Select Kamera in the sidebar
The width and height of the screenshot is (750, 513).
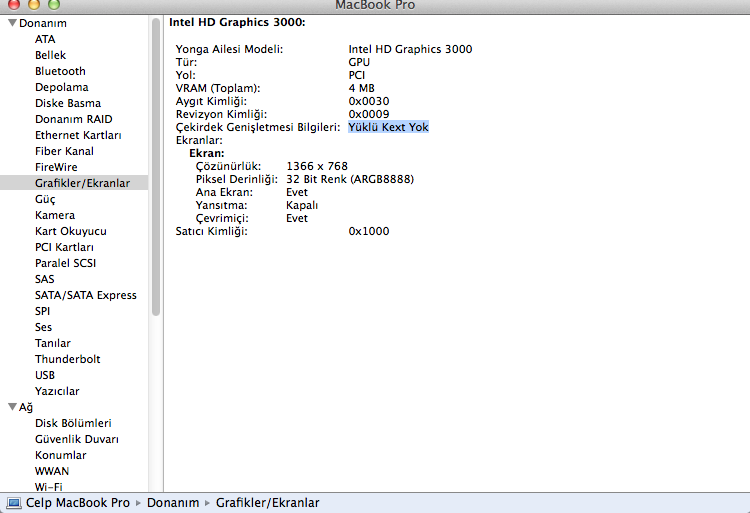pyautogui.click(x=55, y=215)
